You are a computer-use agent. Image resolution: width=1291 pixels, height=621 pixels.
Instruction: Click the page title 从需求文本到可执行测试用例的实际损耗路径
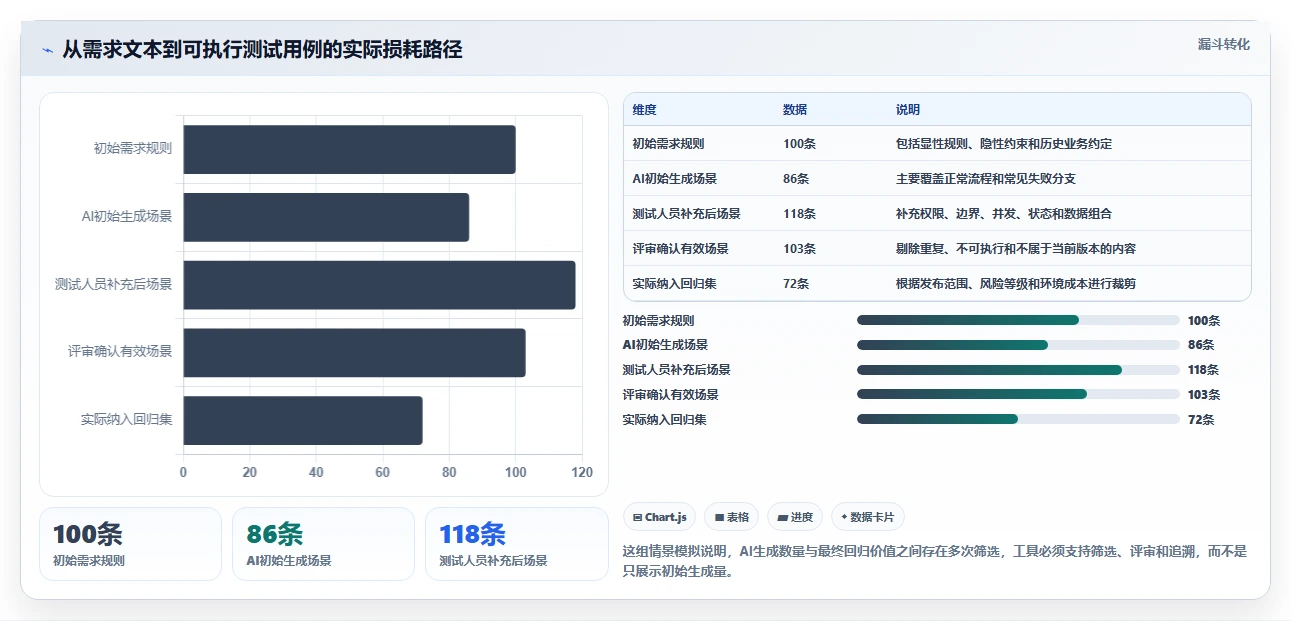(262, 50)
